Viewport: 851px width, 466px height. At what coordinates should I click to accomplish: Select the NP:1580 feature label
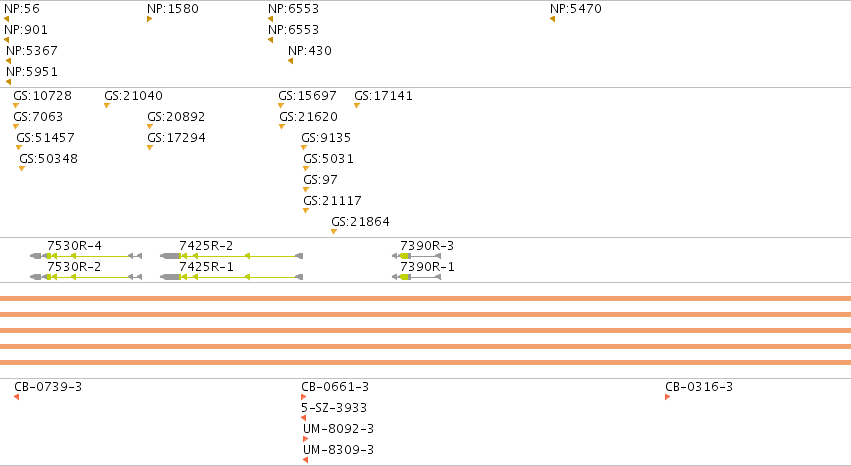[173, 9]
